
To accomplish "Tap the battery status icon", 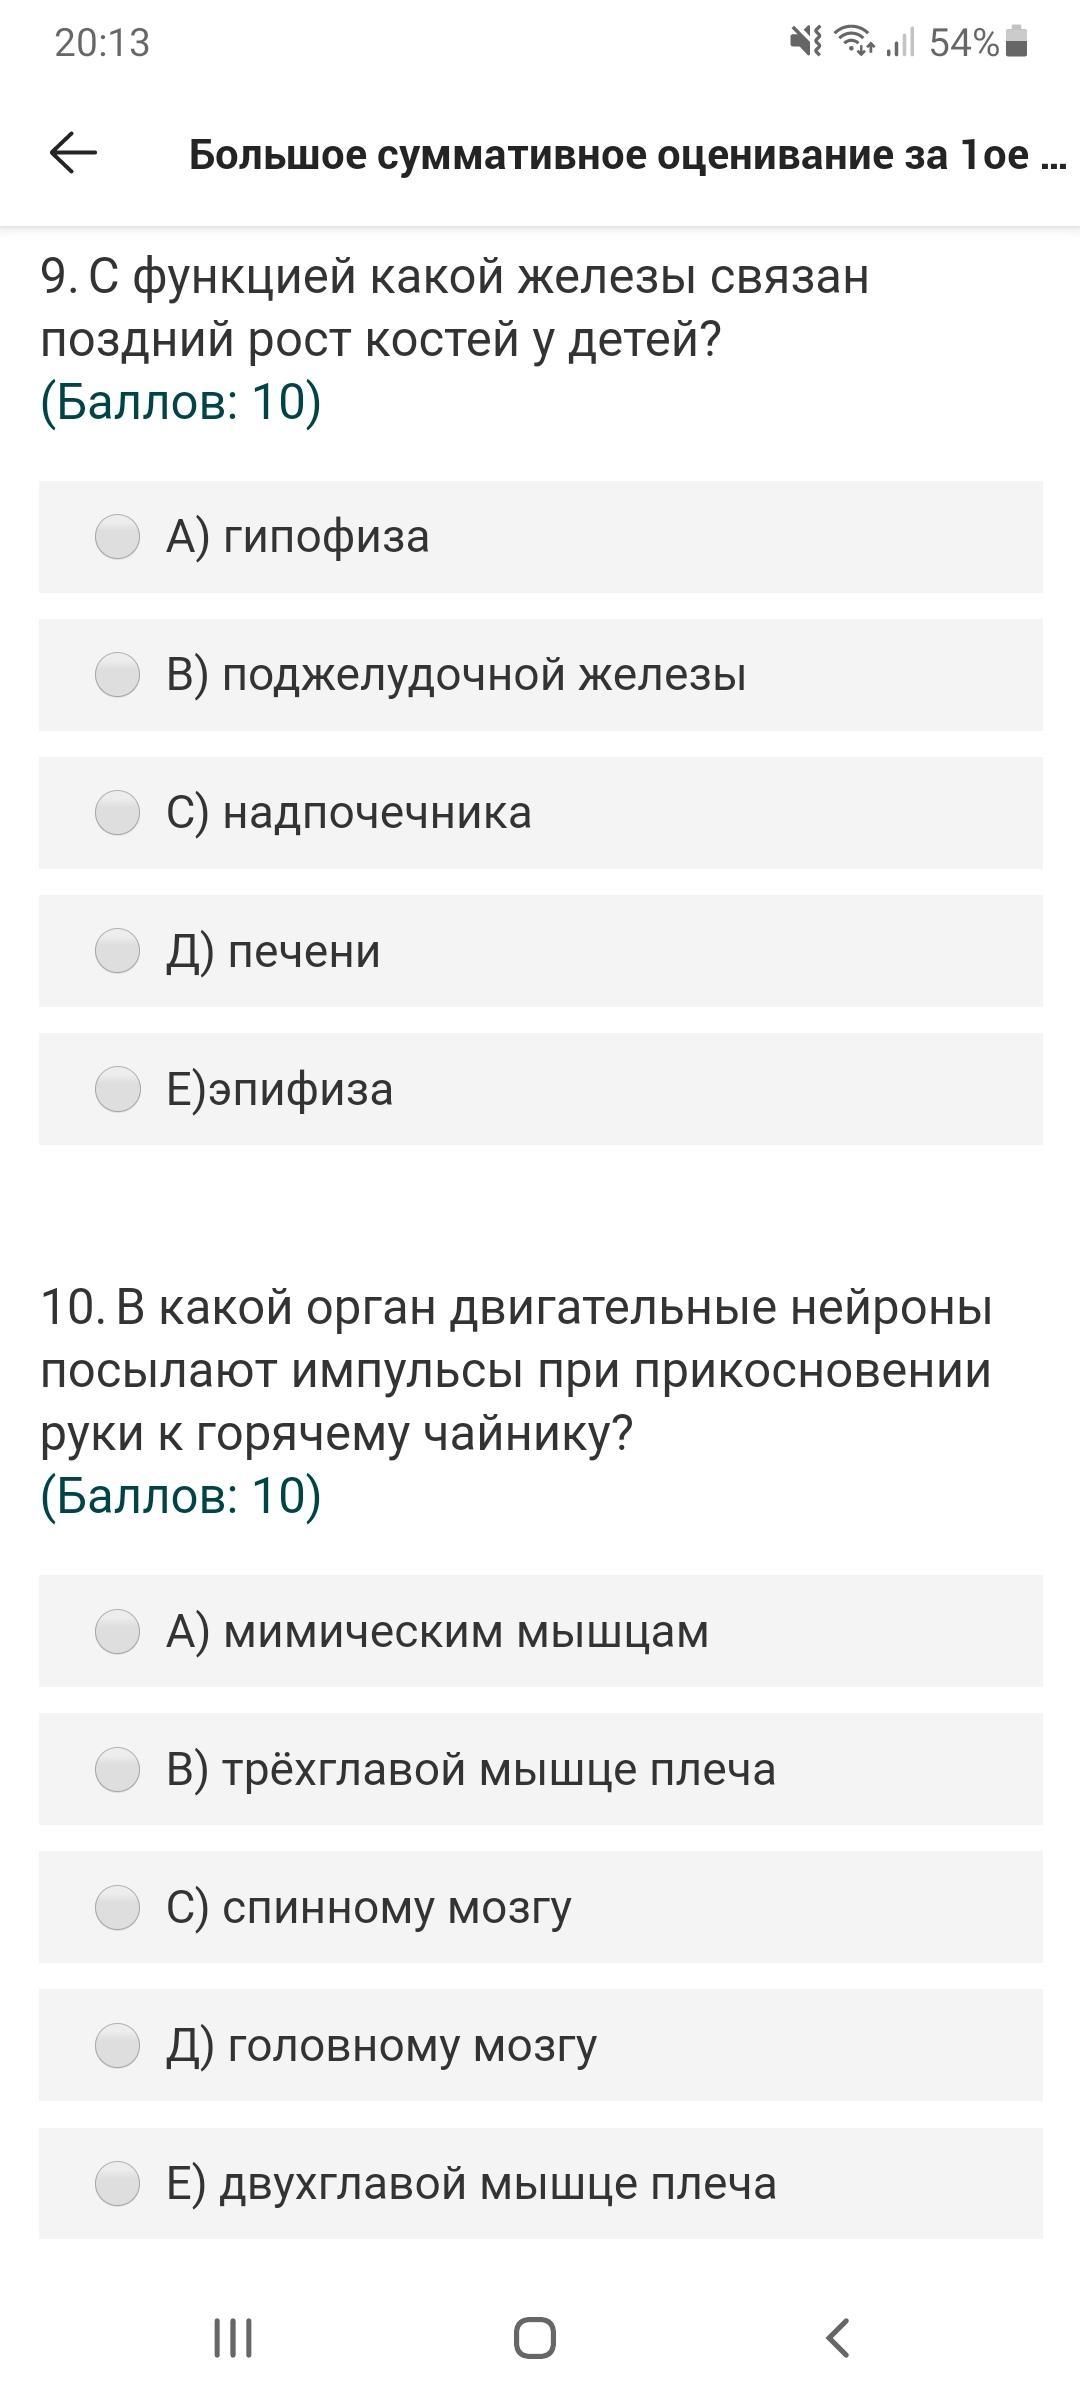I will point(1017,42).
